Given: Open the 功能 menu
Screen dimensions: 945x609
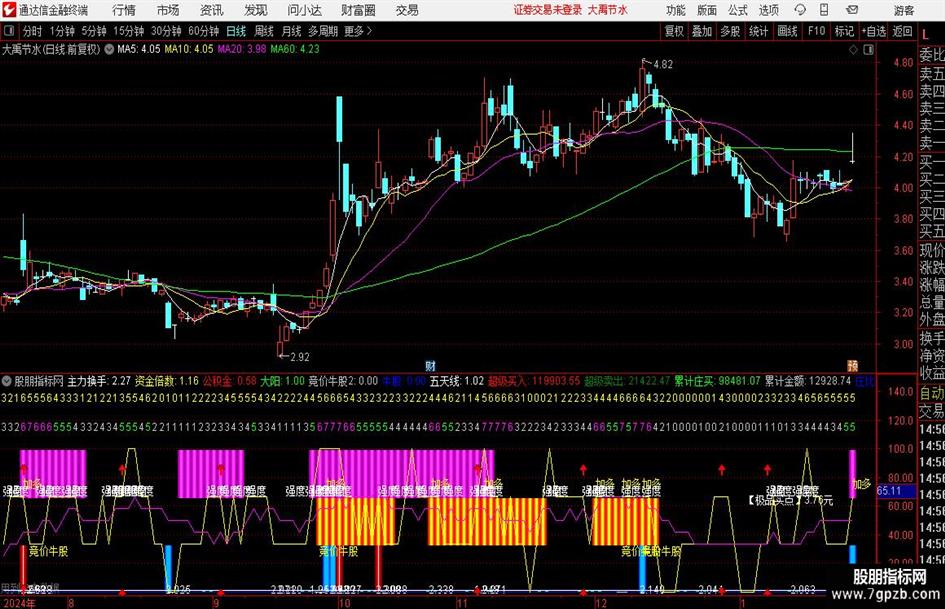Looking at the screenshot, I should (676, 10).
